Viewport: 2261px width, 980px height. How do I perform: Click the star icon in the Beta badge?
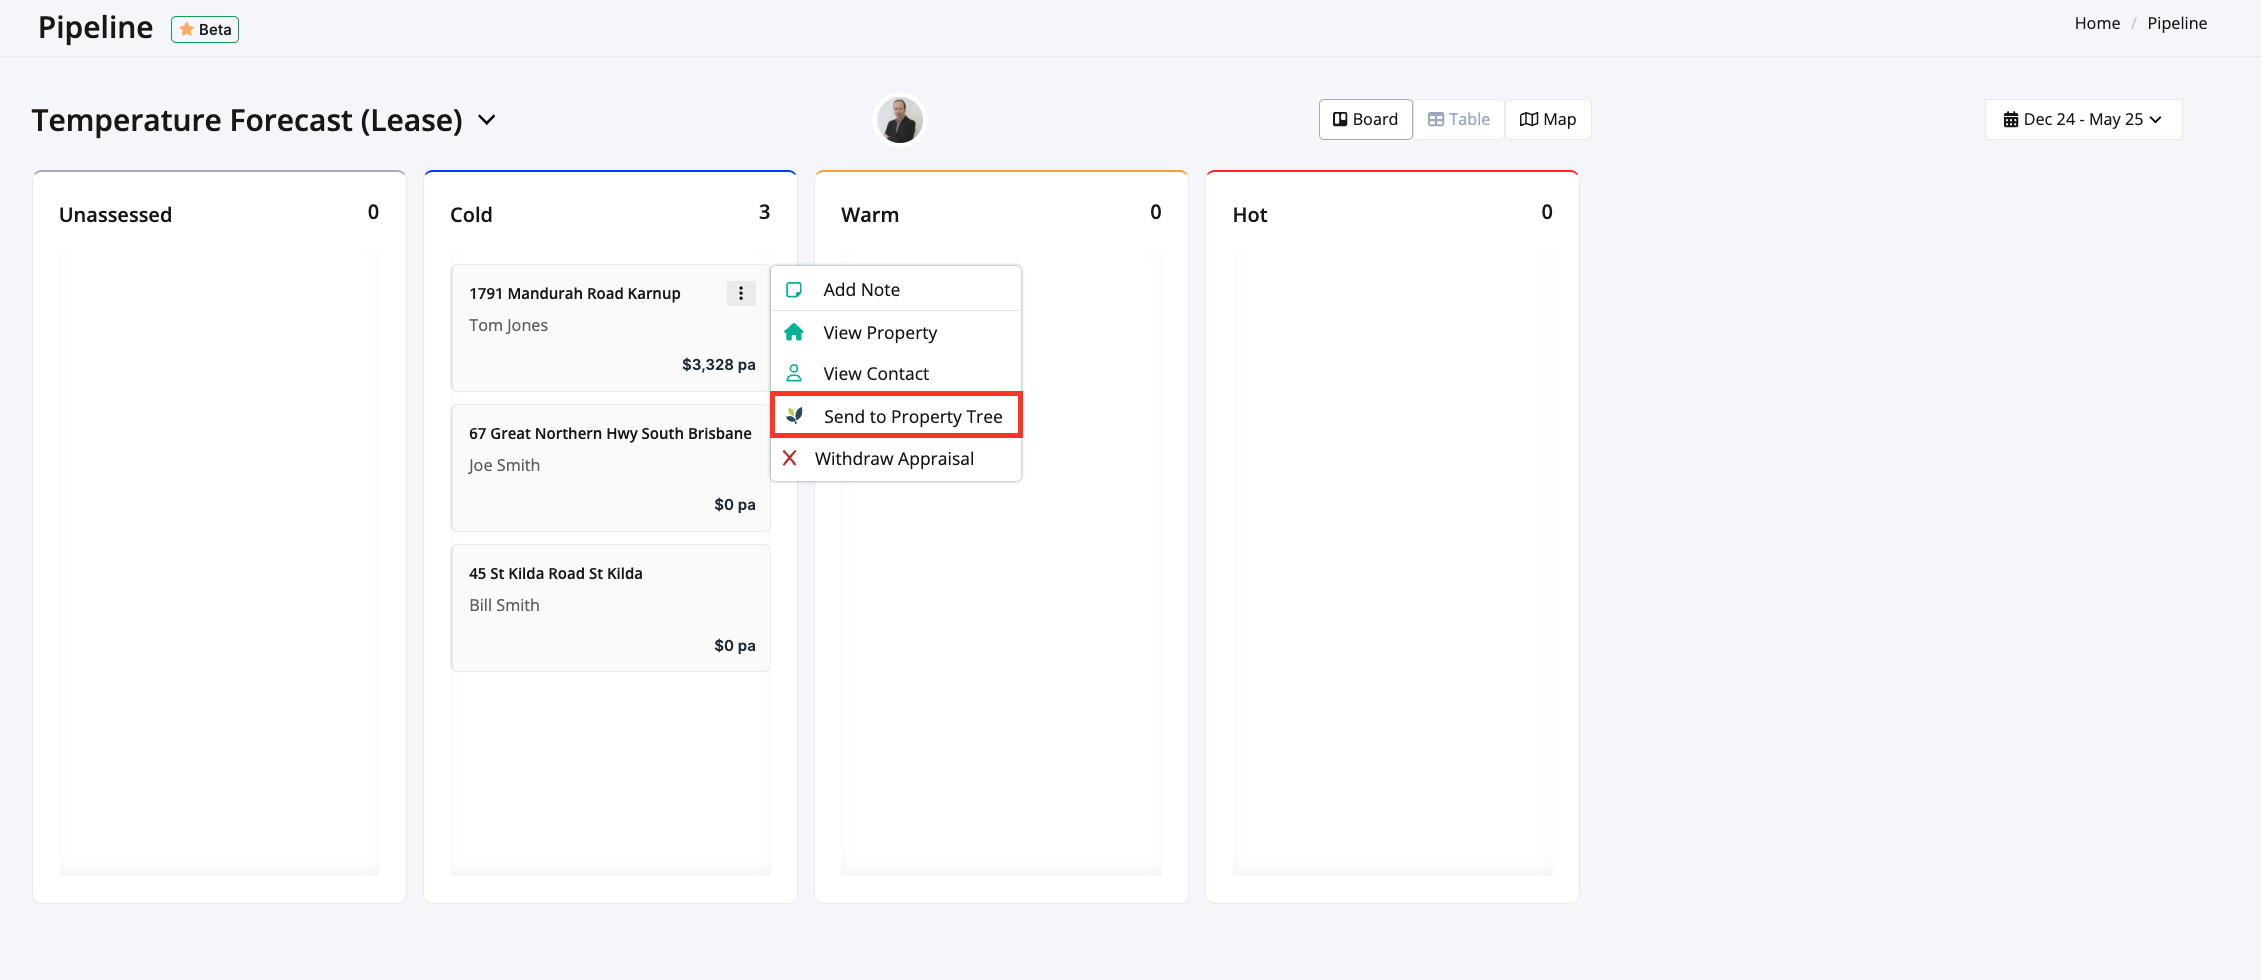[186, 29]
